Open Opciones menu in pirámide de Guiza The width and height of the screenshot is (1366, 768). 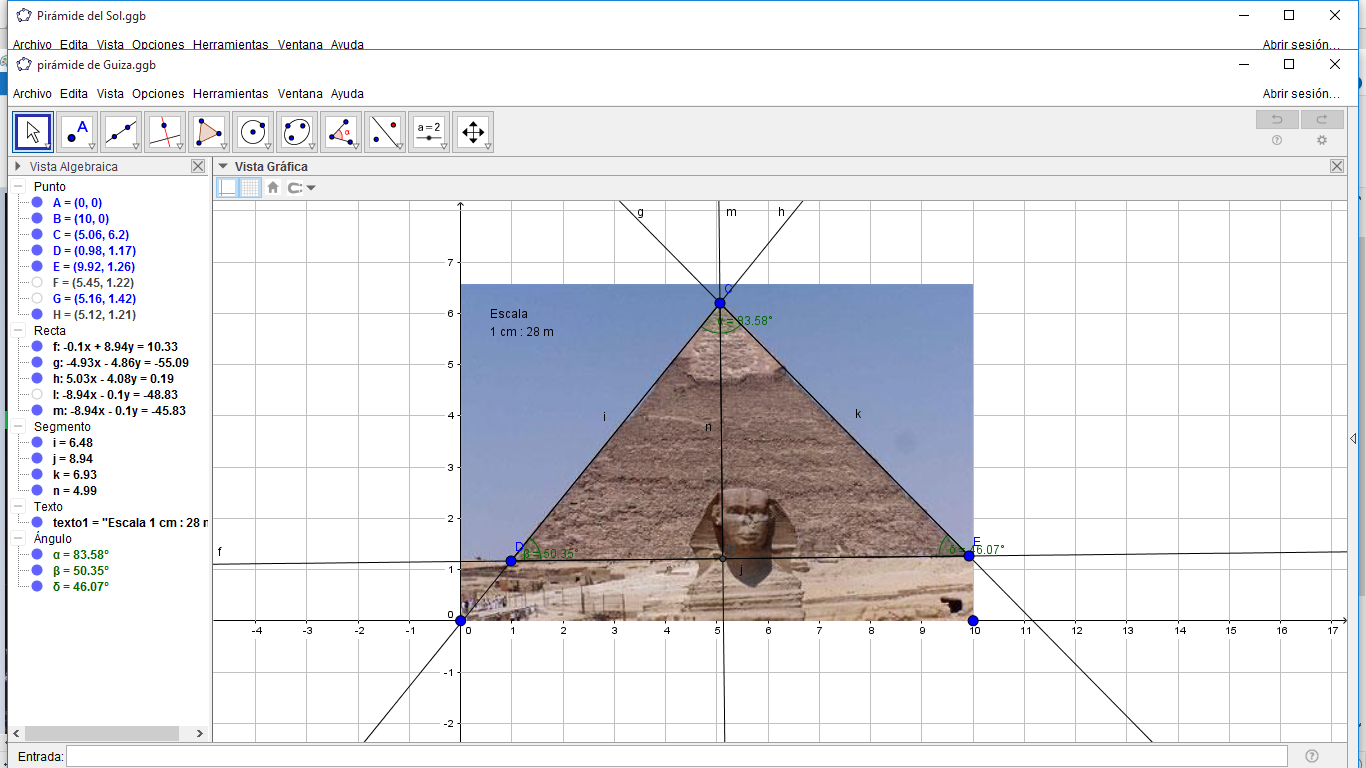pyautogui.click(x=158, y=94)
